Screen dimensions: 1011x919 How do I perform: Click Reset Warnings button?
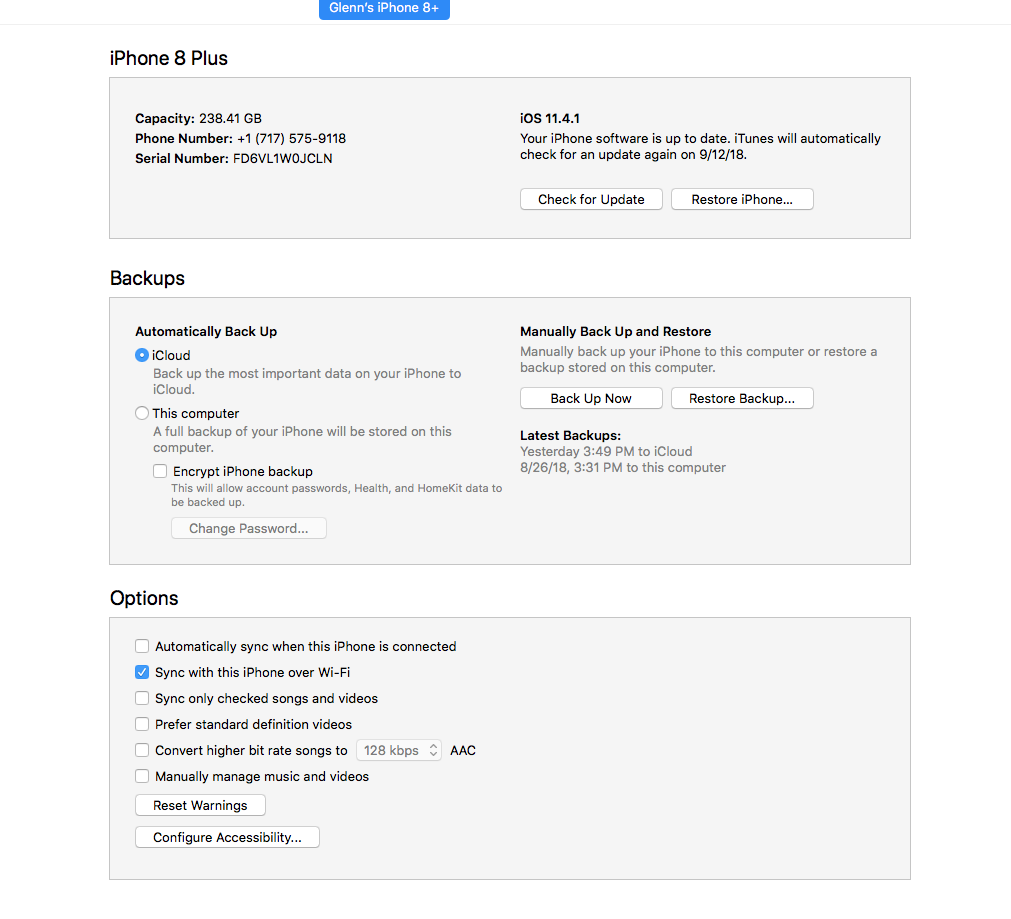(x=201, y=805)
